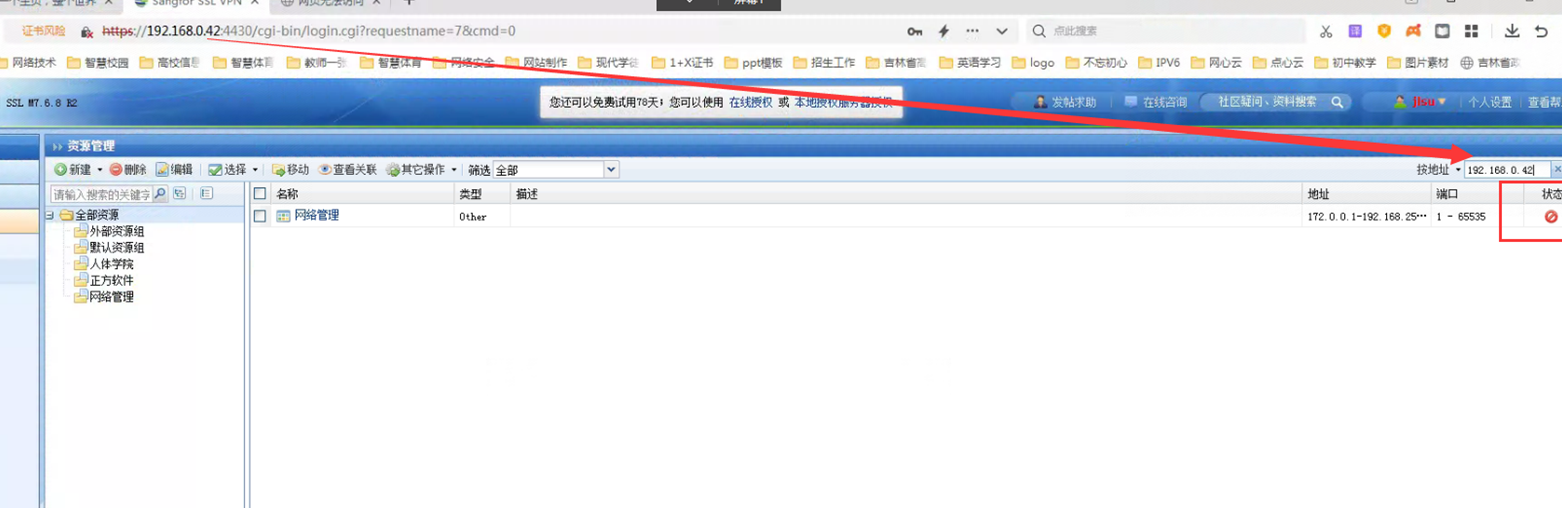Click the 在线咨询 link
The width and height of the screenshot is (1562, 508).
pos(1157,102)
